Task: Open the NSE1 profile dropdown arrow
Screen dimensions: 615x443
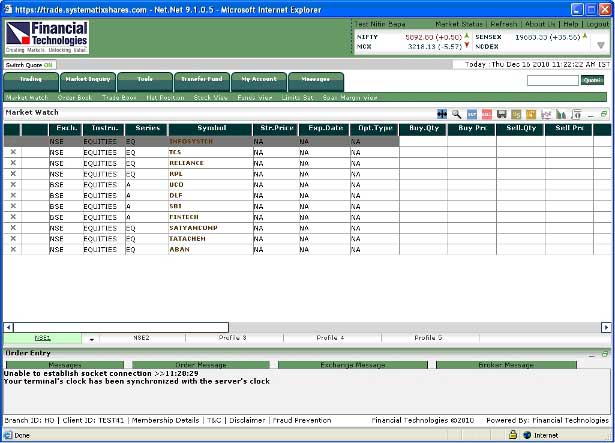Action: coord(92,339)
